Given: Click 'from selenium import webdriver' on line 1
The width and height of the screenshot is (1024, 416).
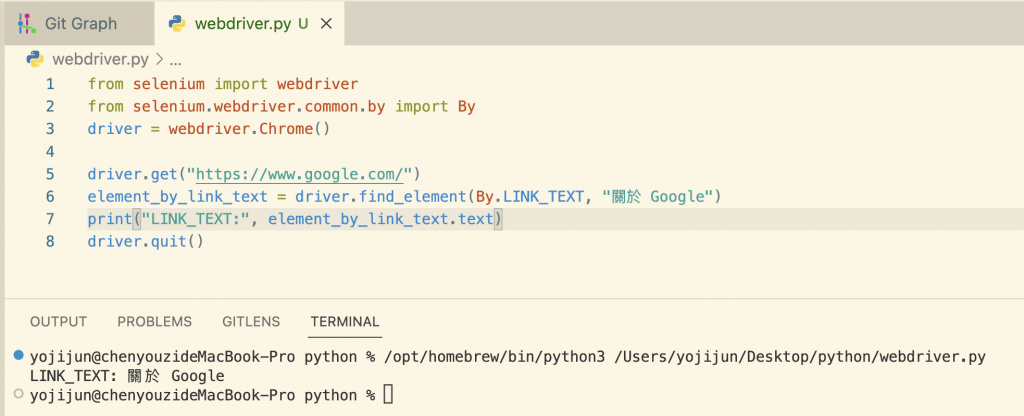Looking at the screenshot, I should point(223,84).
